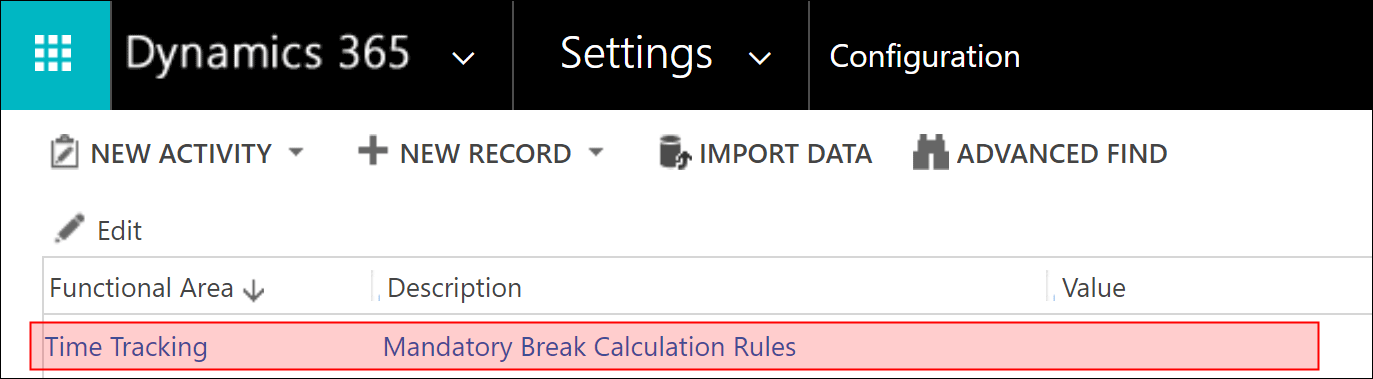Screen dimensions: 1373x379
Task: Click the Import Data database icon
Action: 675,153
